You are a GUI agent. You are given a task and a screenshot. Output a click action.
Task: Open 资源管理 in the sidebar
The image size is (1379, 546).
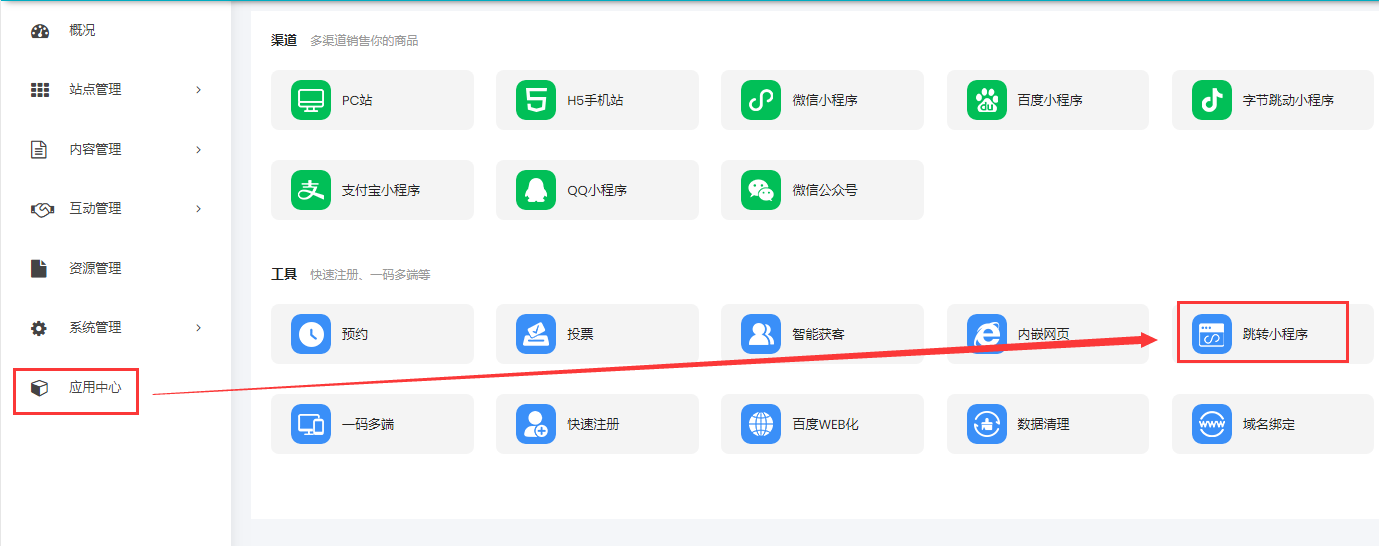tap(94, 269)
